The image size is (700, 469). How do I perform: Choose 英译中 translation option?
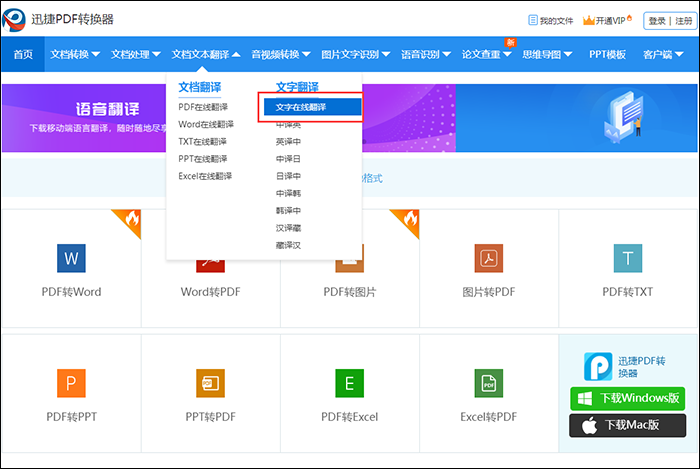(288, 141)
